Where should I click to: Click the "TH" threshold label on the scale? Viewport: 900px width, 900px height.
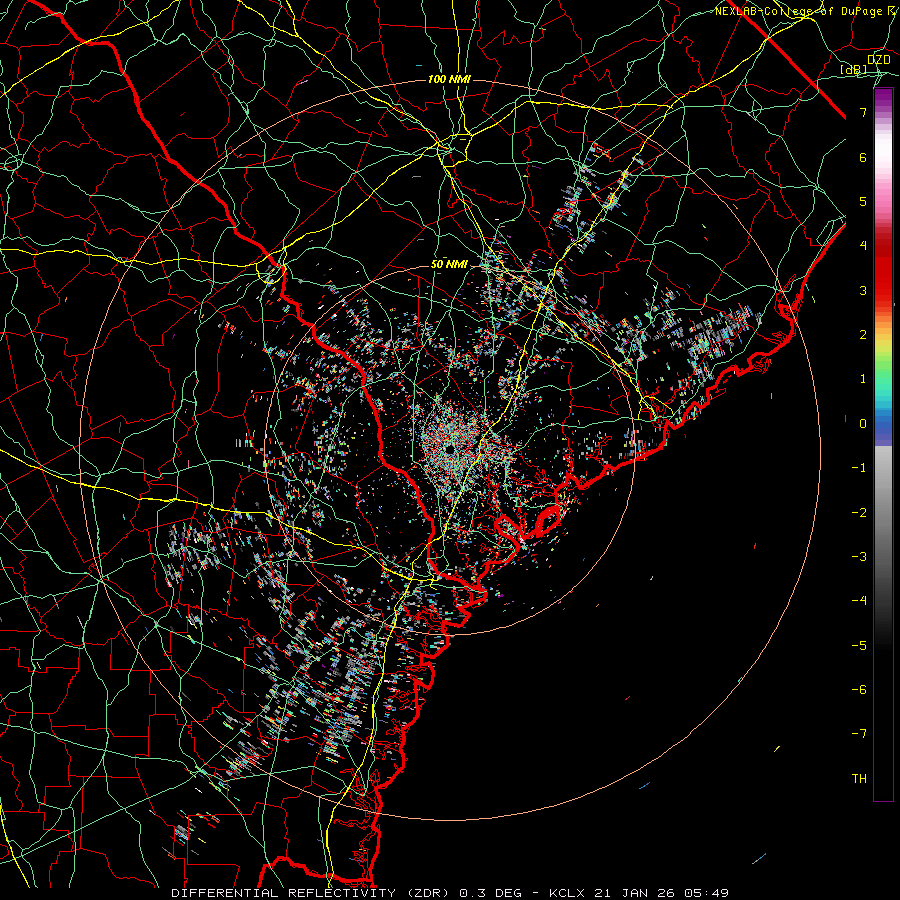click(x=859, y=779)
